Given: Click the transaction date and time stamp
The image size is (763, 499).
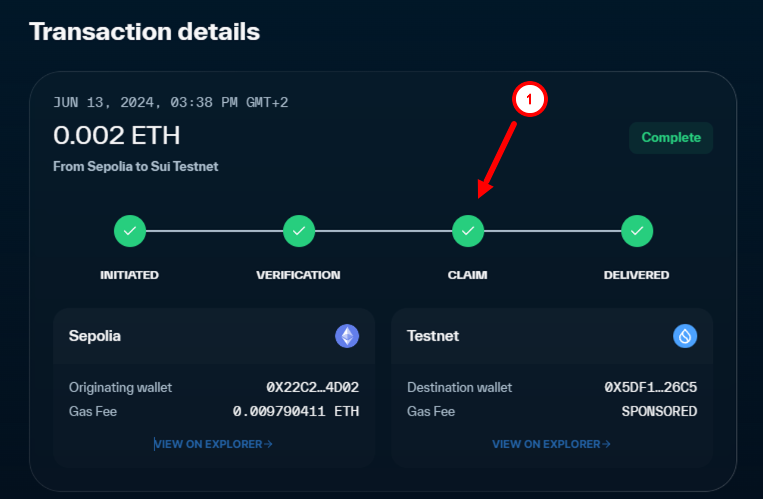Looking at the screenshot, I should 171,103.
